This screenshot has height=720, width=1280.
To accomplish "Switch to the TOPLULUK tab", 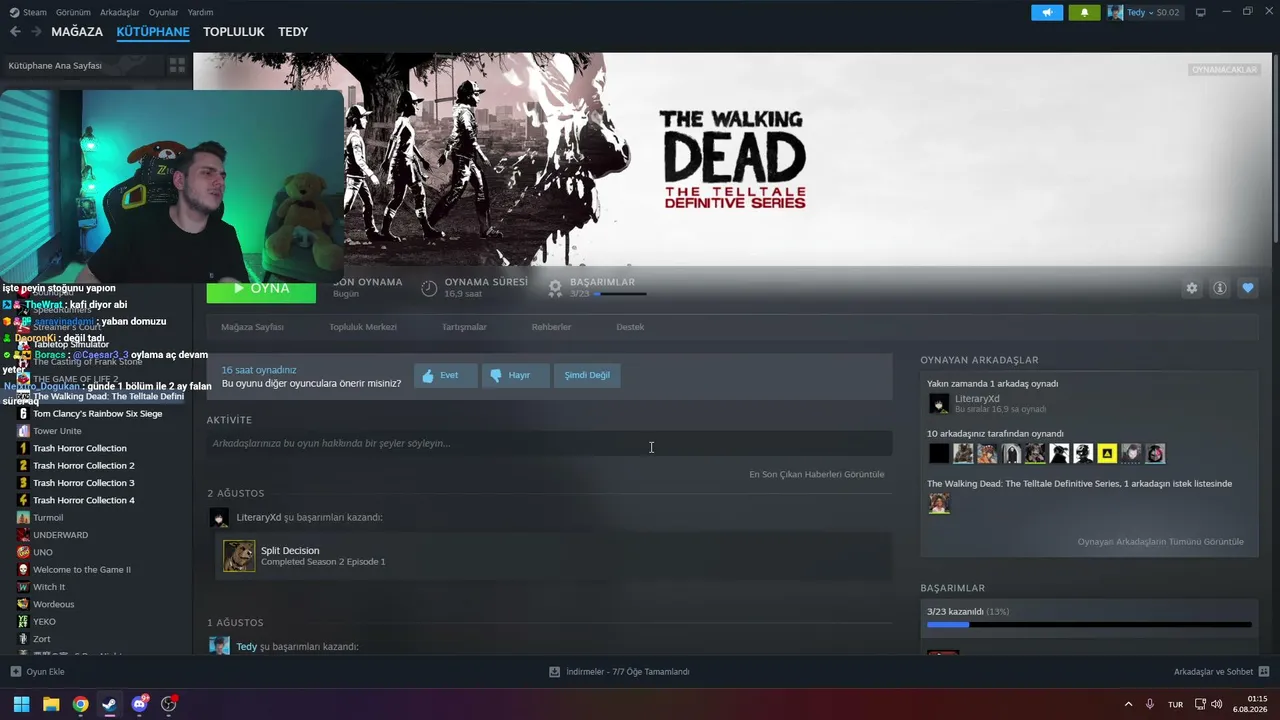I will 234,32.
